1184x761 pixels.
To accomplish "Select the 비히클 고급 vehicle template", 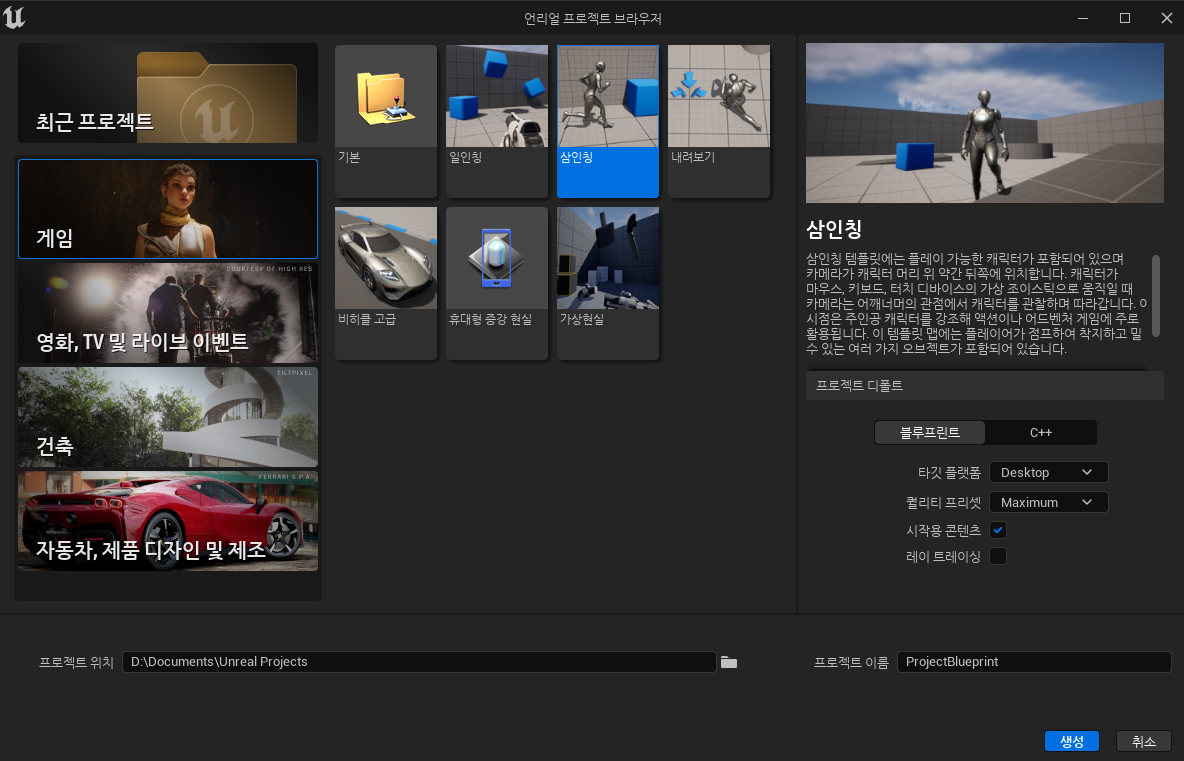I will tap(386, 283).
